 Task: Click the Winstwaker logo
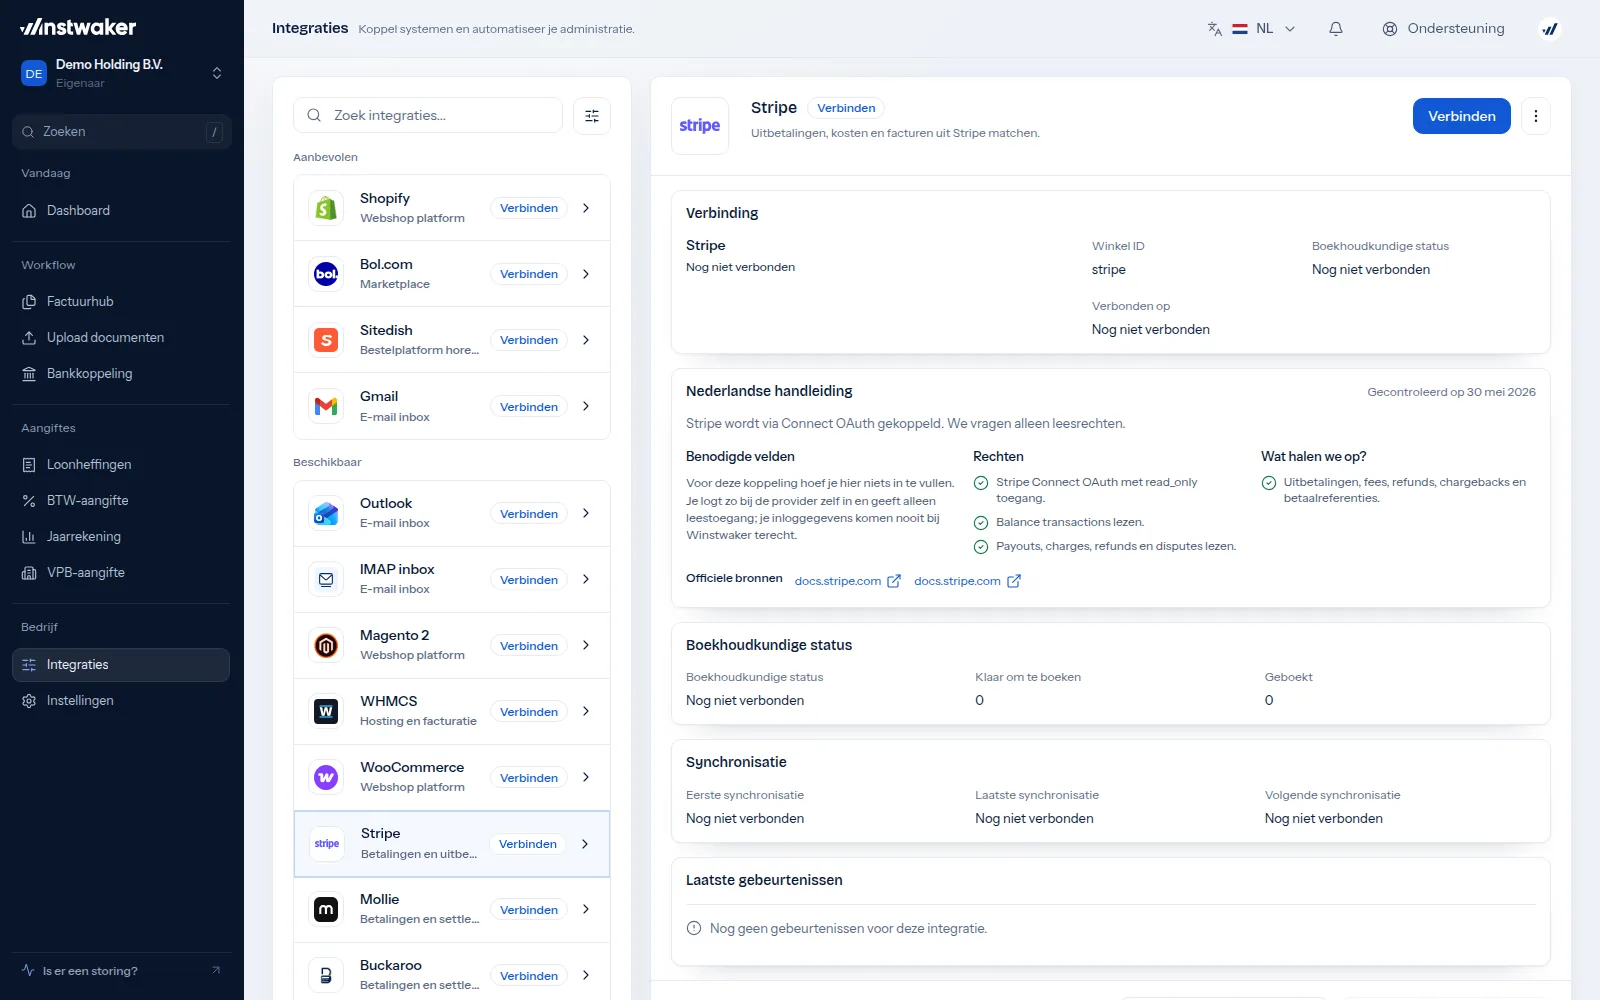click(x=78, y=27)
